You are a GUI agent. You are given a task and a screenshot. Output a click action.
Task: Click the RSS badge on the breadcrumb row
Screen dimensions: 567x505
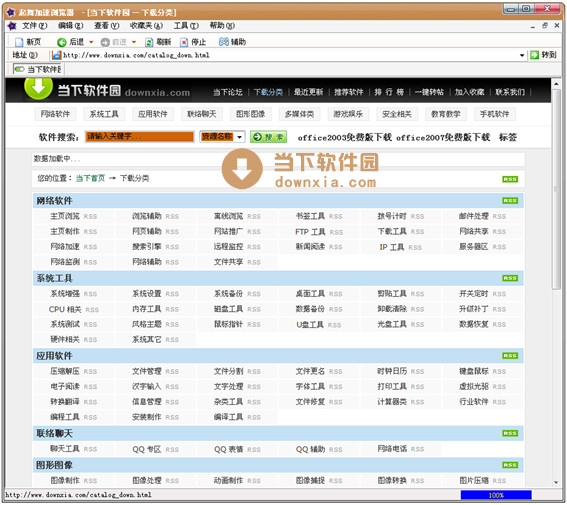(510, 179)
